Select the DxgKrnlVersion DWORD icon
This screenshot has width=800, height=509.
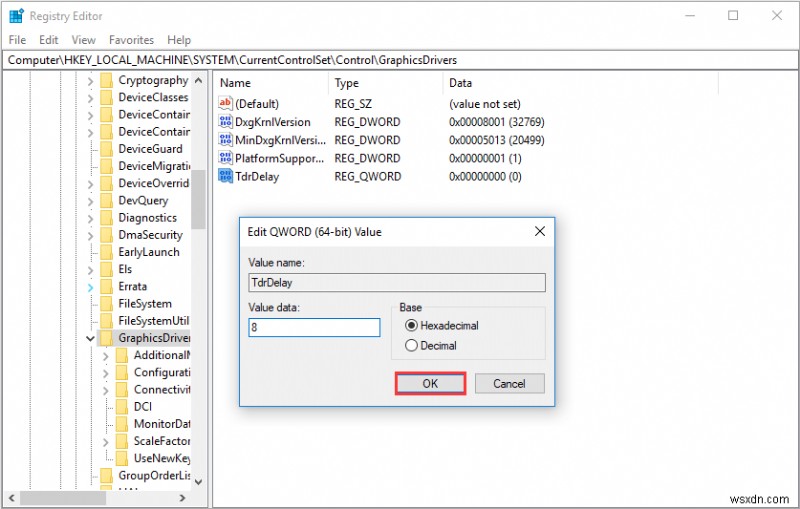click(x=225, y=121)
